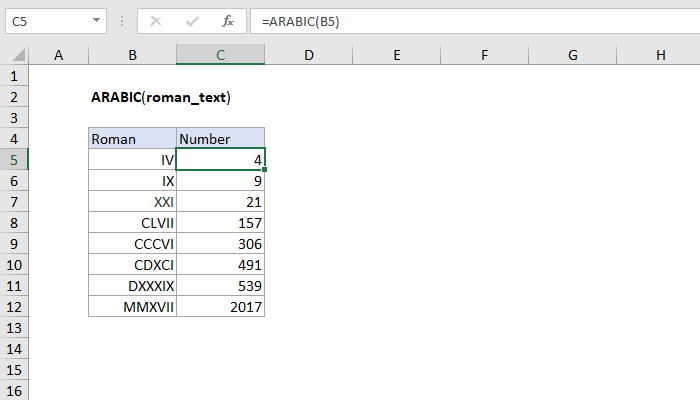Select row 13 header
This screenshot has height=400, width=700.
pos(14,328)
